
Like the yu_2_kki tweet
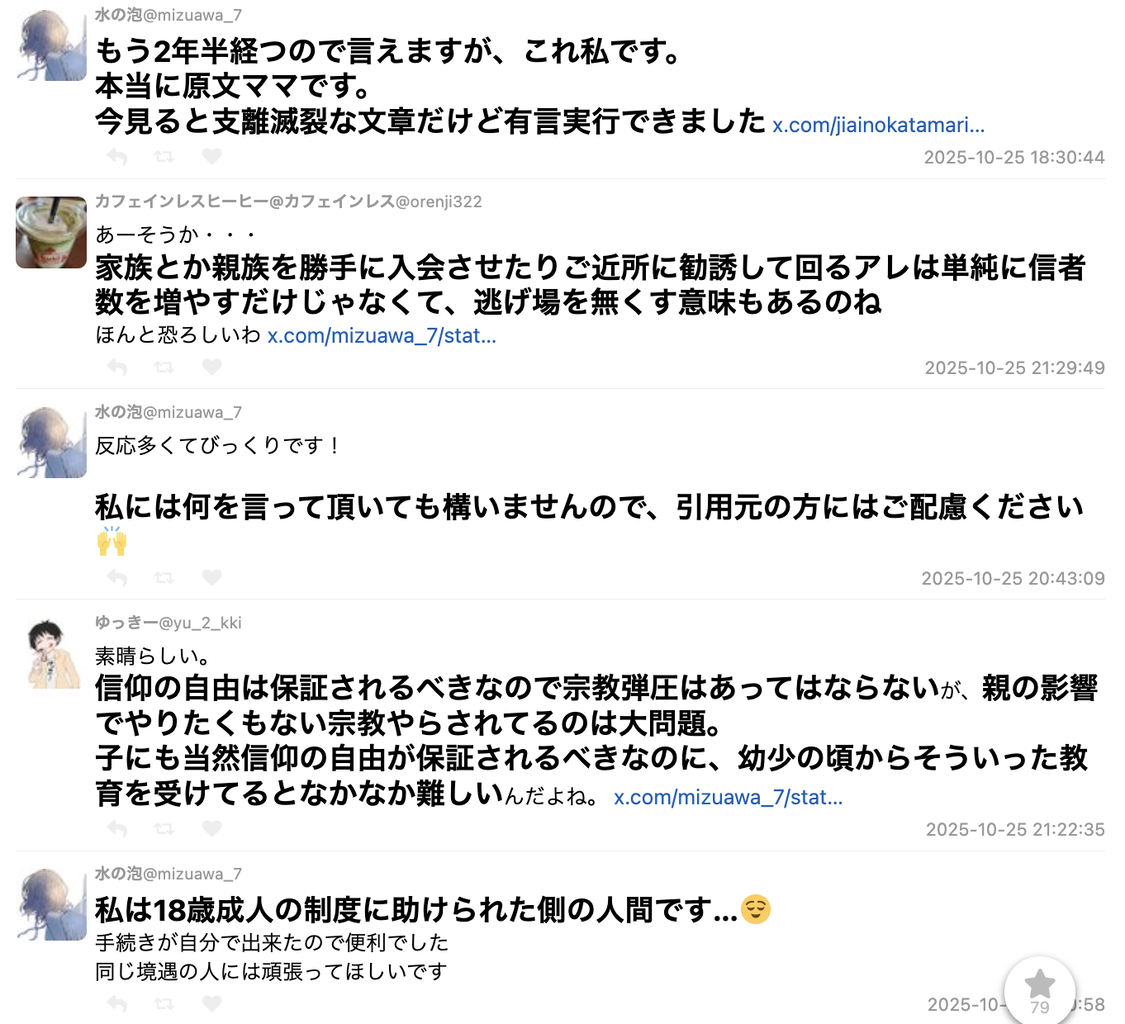click(212, 828)
